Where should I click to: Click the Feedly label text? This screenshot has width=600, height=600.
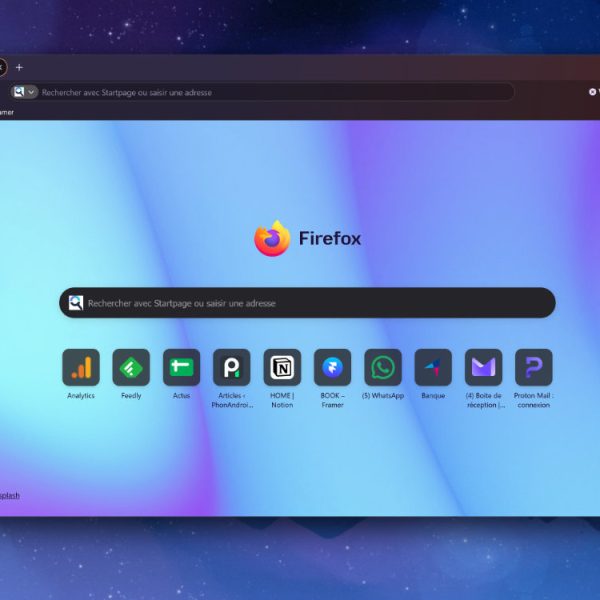pyautogui.click(x=131, y=396)
